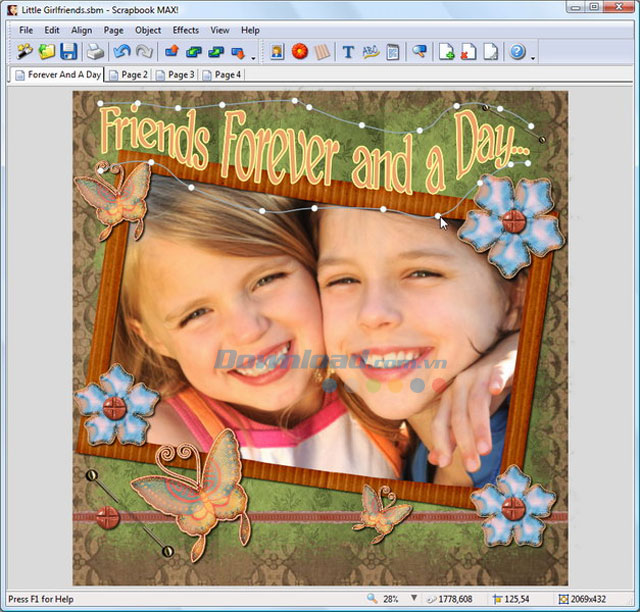The image size is (640, 612).
Task: Click the Print icon in toolbar
Action: click(95, 52)
